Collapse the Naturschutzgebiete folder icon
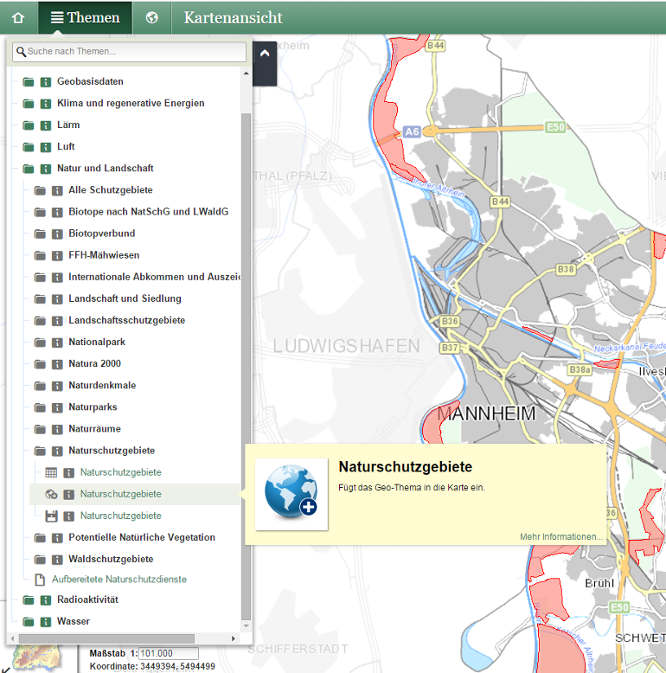Screen dimensions: 666x673 coord(40,451)
